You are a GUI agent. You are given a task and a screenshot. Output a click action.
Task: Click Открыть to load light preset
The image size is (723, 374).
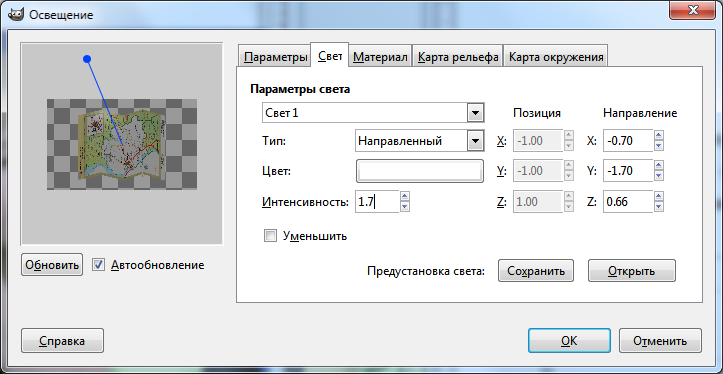[x=632, y=271]
